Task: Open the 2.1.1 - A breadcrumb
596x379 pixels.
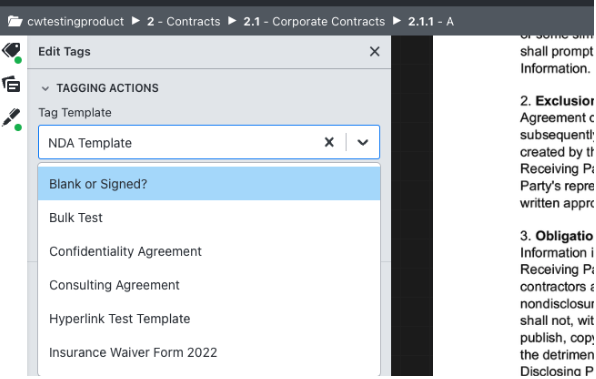Action: tap(431, 21)
